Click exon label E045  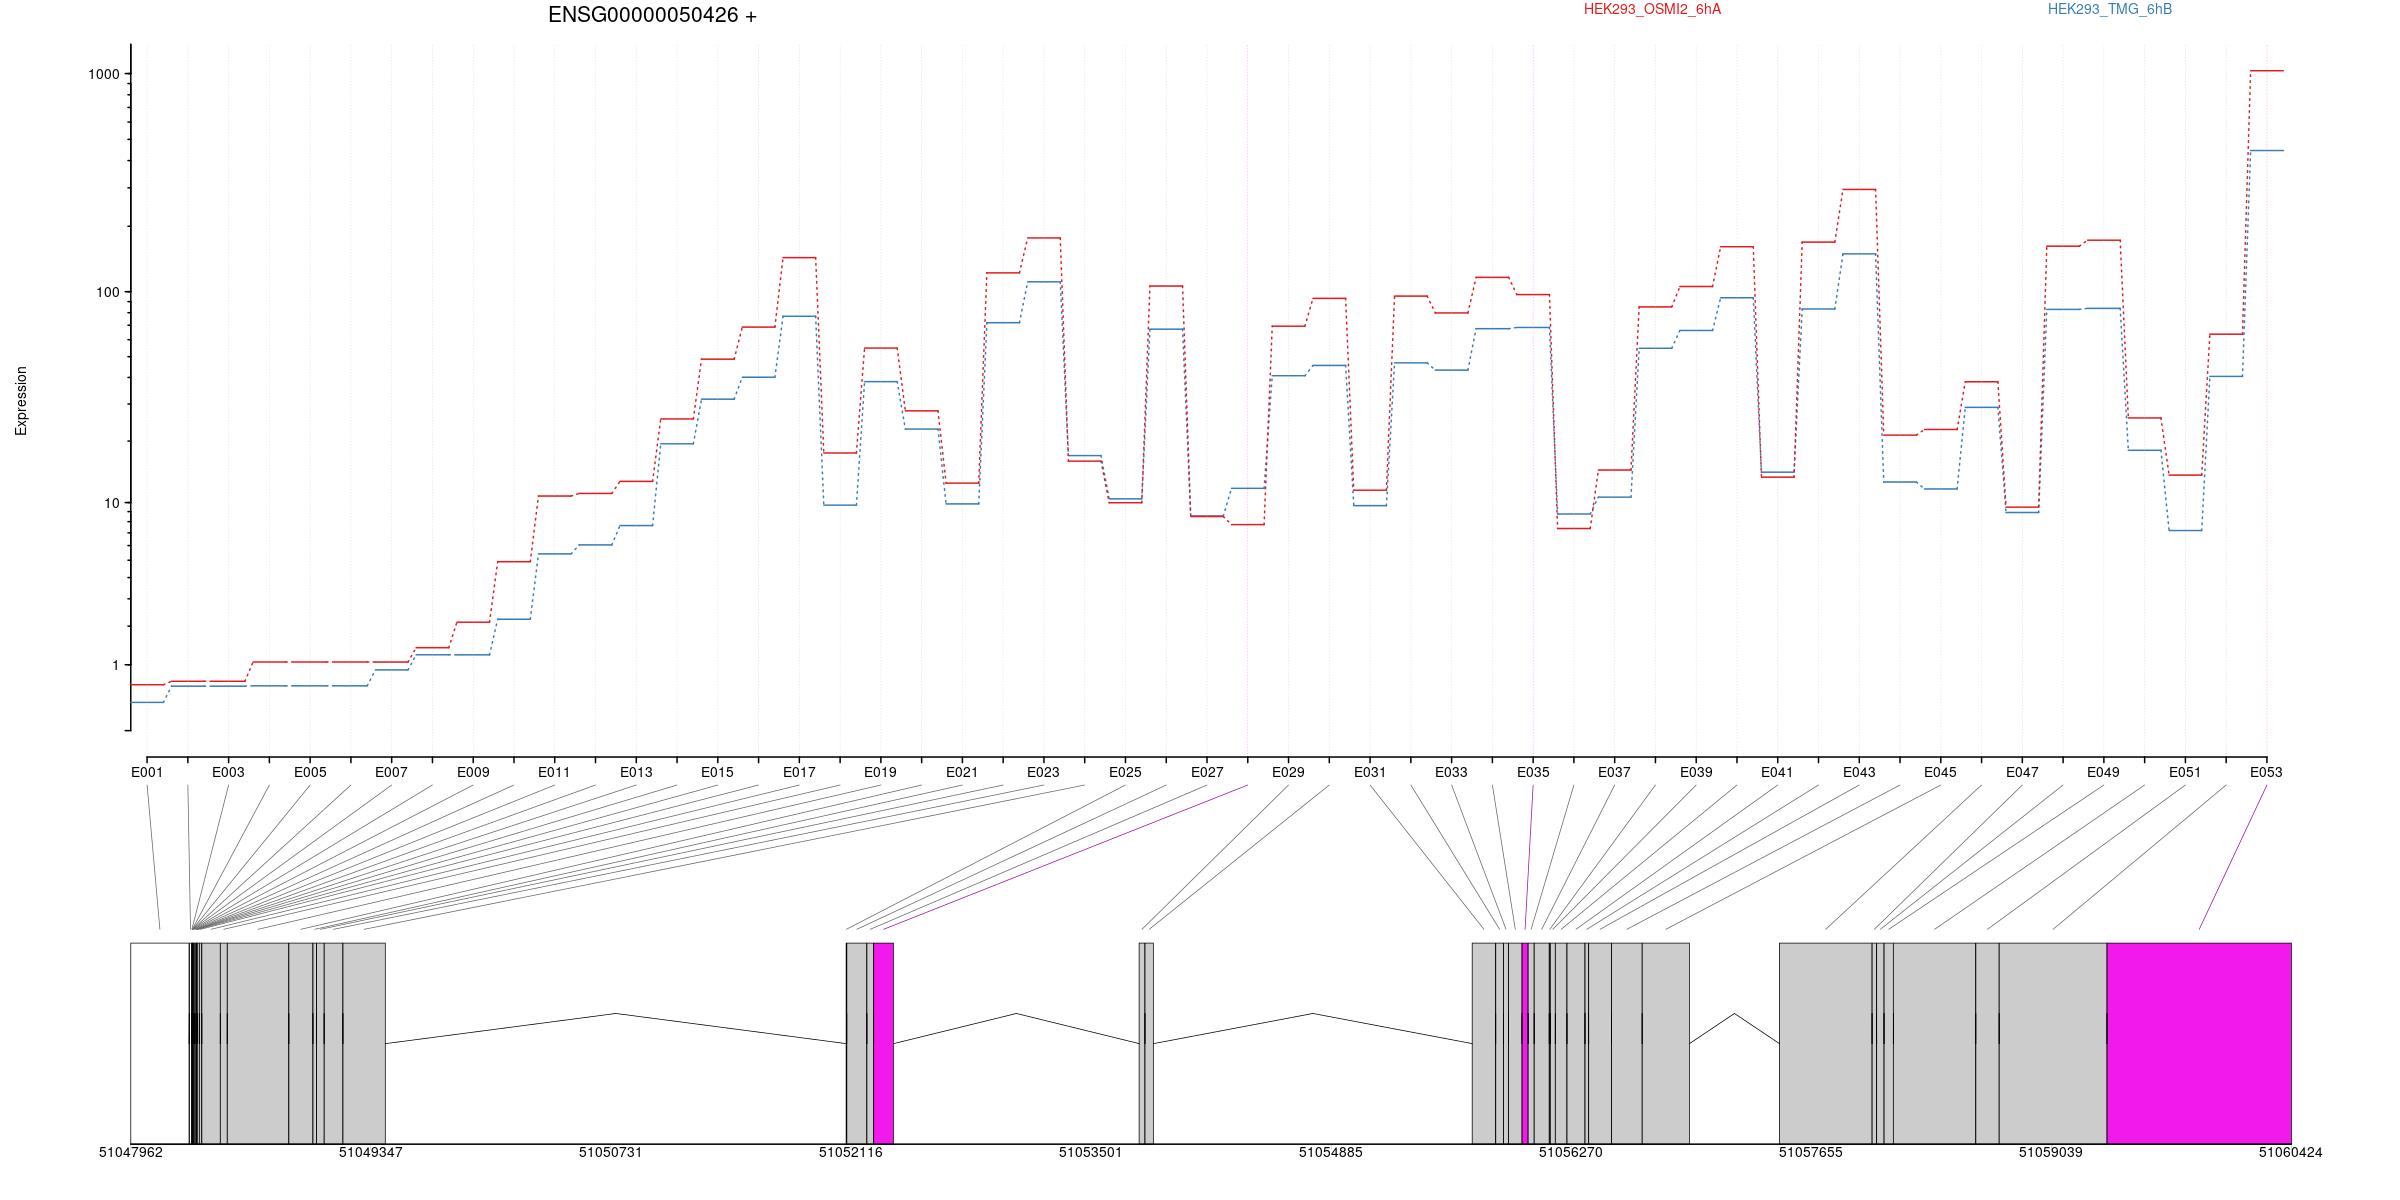point(1940,772)
